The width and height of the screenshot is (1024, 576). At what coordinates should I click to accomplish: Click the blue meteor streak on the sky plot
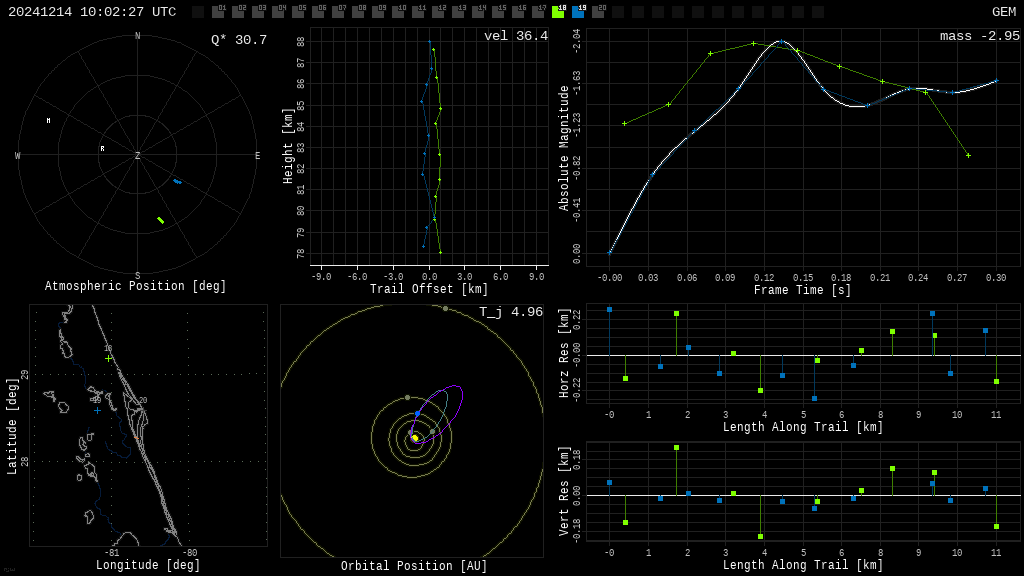click(177, 181)
